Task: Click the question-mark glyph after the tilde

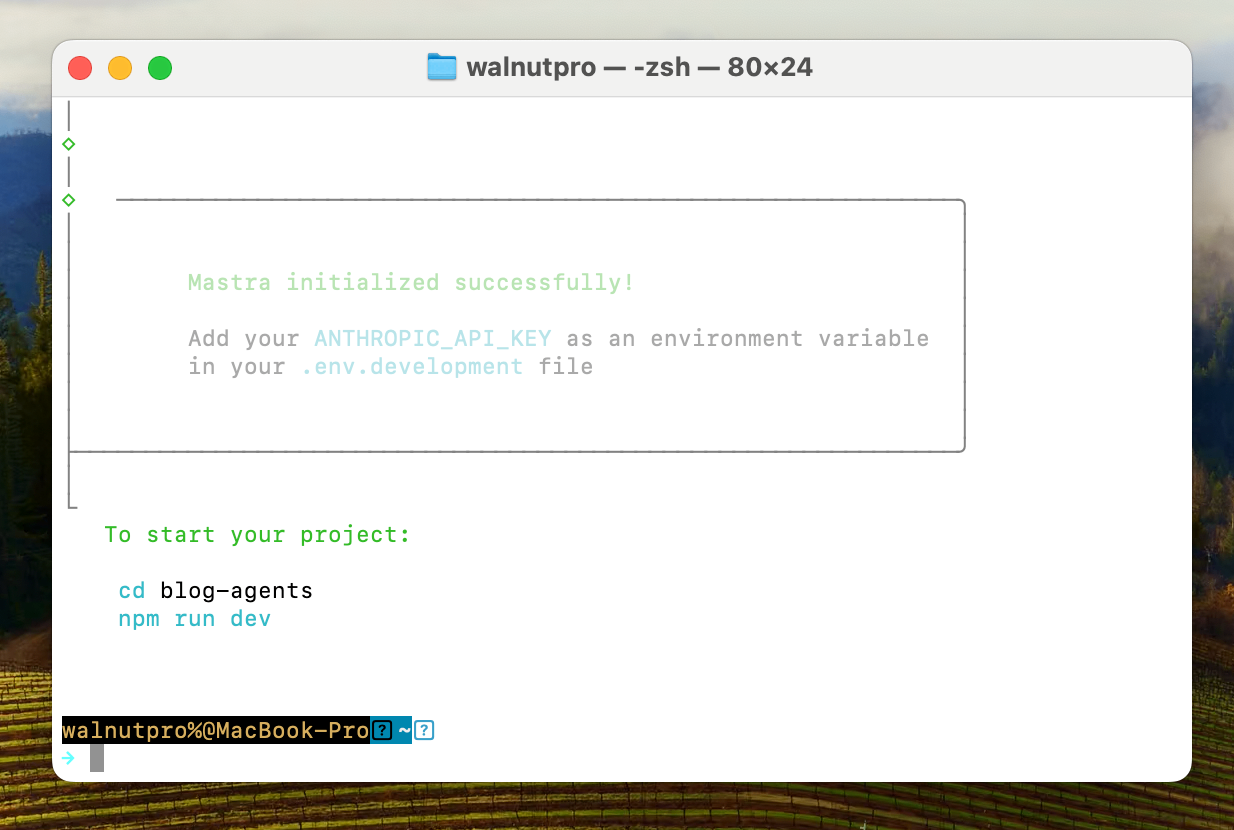Action: click(x=424, y=731)
